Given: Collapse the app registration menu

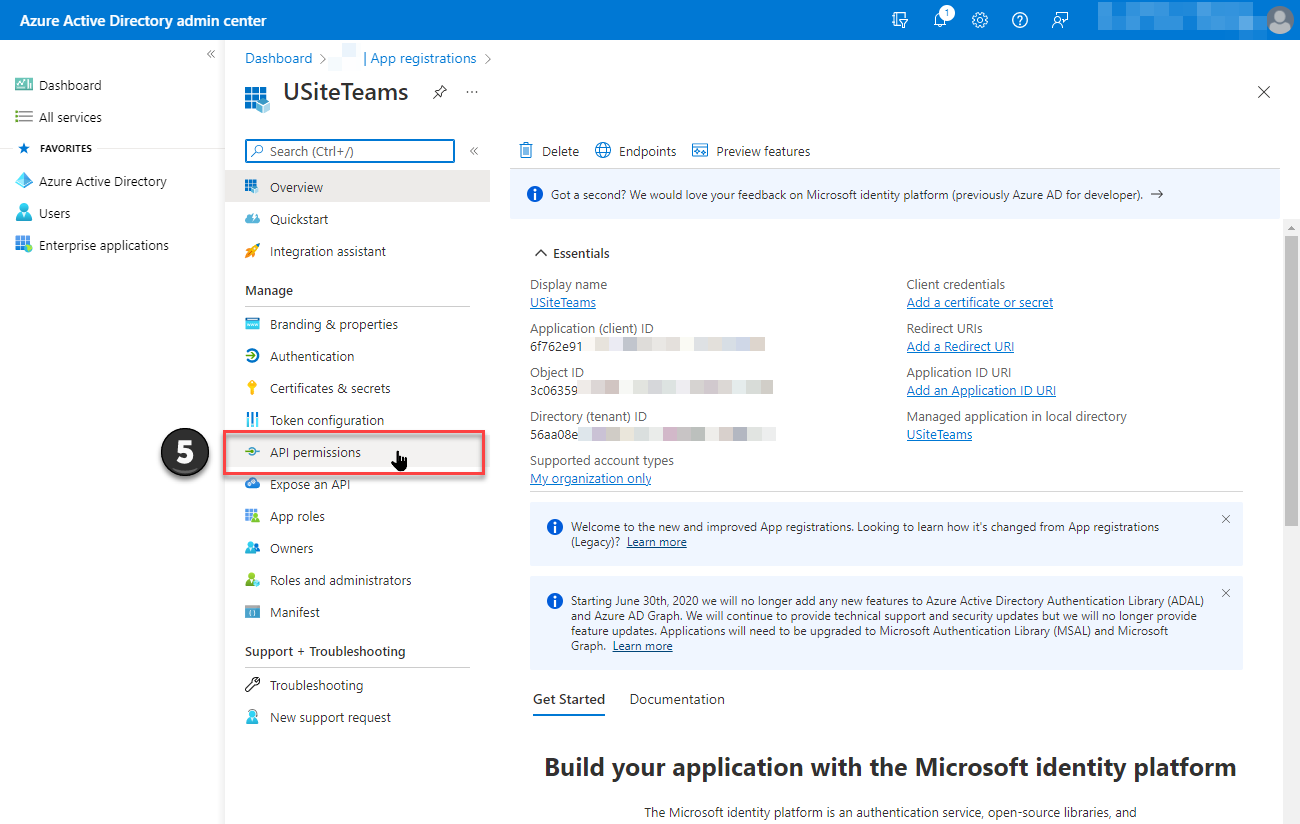Looking at the screenshot, I should click(x=474, y=151).
